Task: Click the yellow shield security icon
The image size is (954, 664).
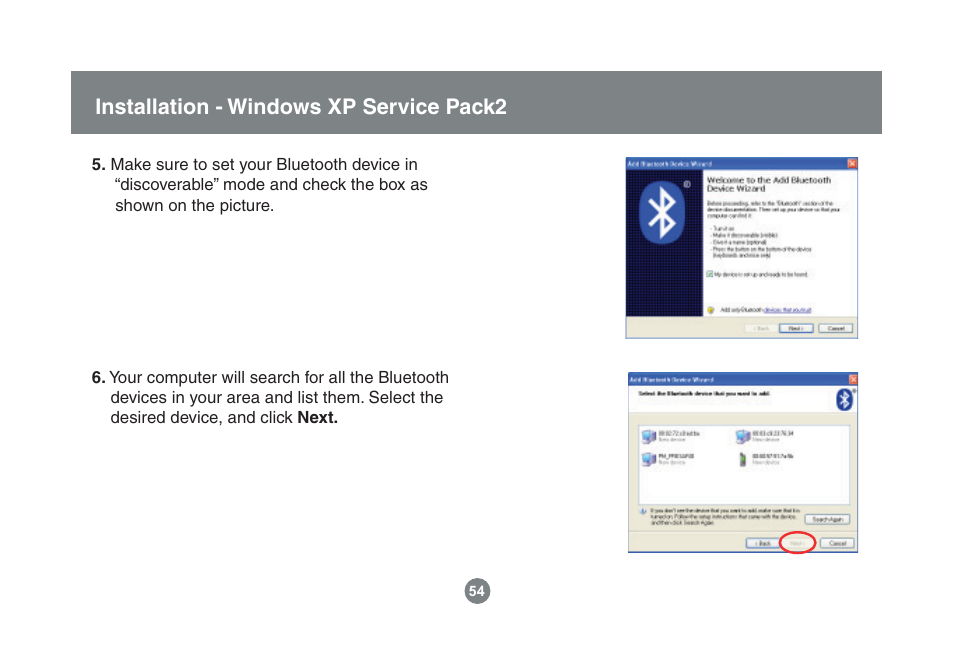Action: click(710, 310)
